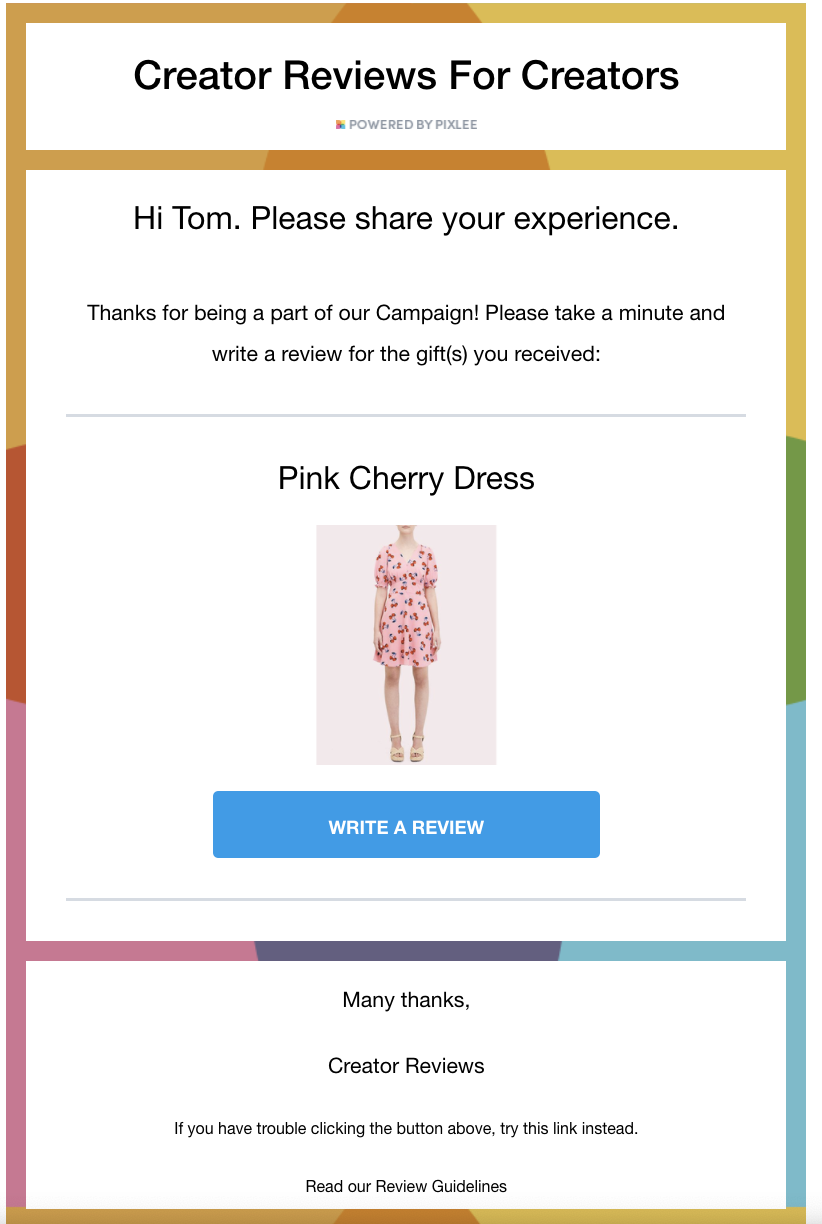Click the Creator Reviews signature text
This screenshot has width=822, height=1224.
coord(406,1066)
